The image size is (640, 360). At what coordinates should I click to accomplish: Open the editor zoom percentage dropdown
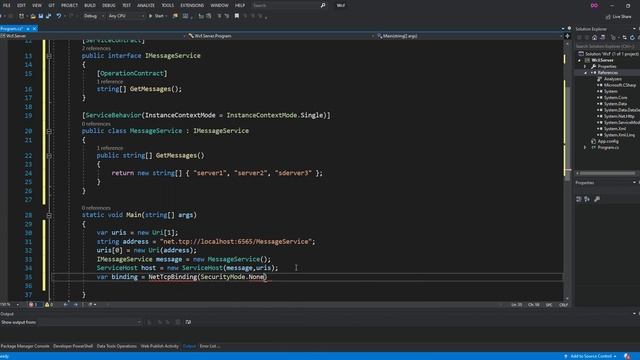tap(10, 304)
